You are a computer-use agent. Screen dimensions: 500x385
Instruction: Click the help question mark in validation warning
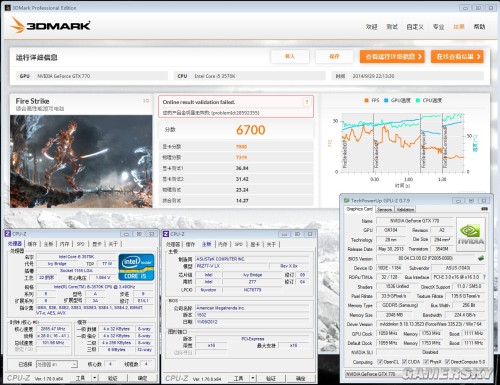307,102
